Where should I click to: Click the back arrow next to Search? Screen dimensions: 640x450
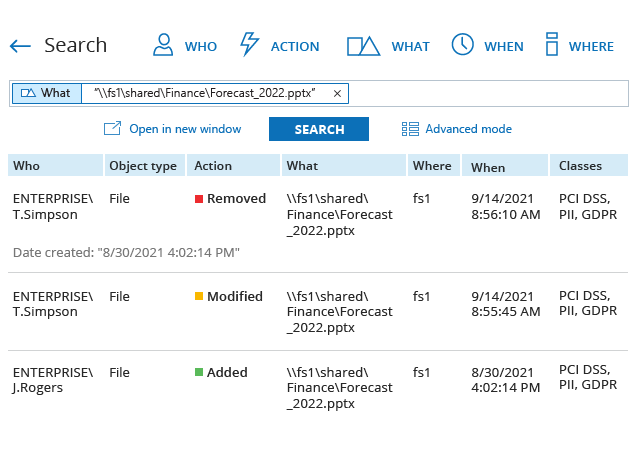(x=21, y=46)
